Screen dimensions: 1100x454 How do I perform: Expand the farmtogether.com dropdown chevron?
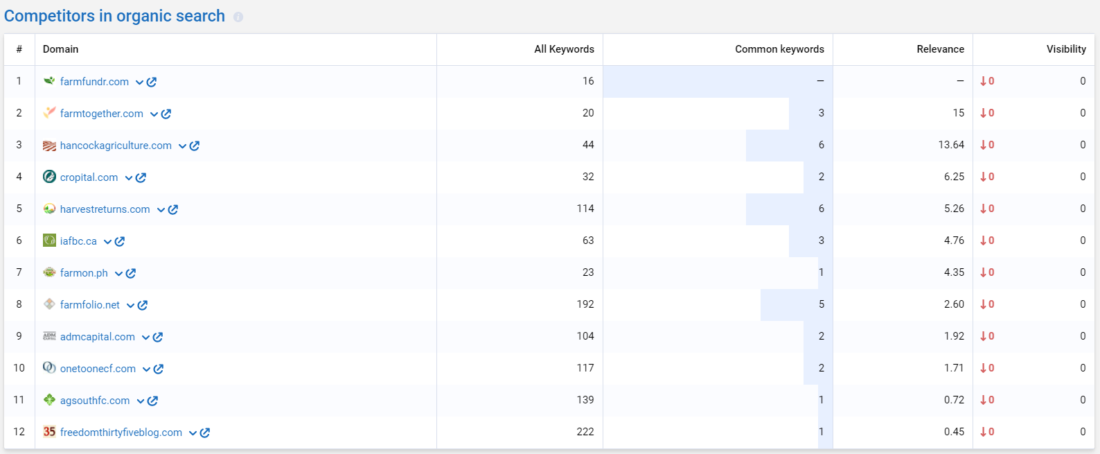tap(154, 114)
